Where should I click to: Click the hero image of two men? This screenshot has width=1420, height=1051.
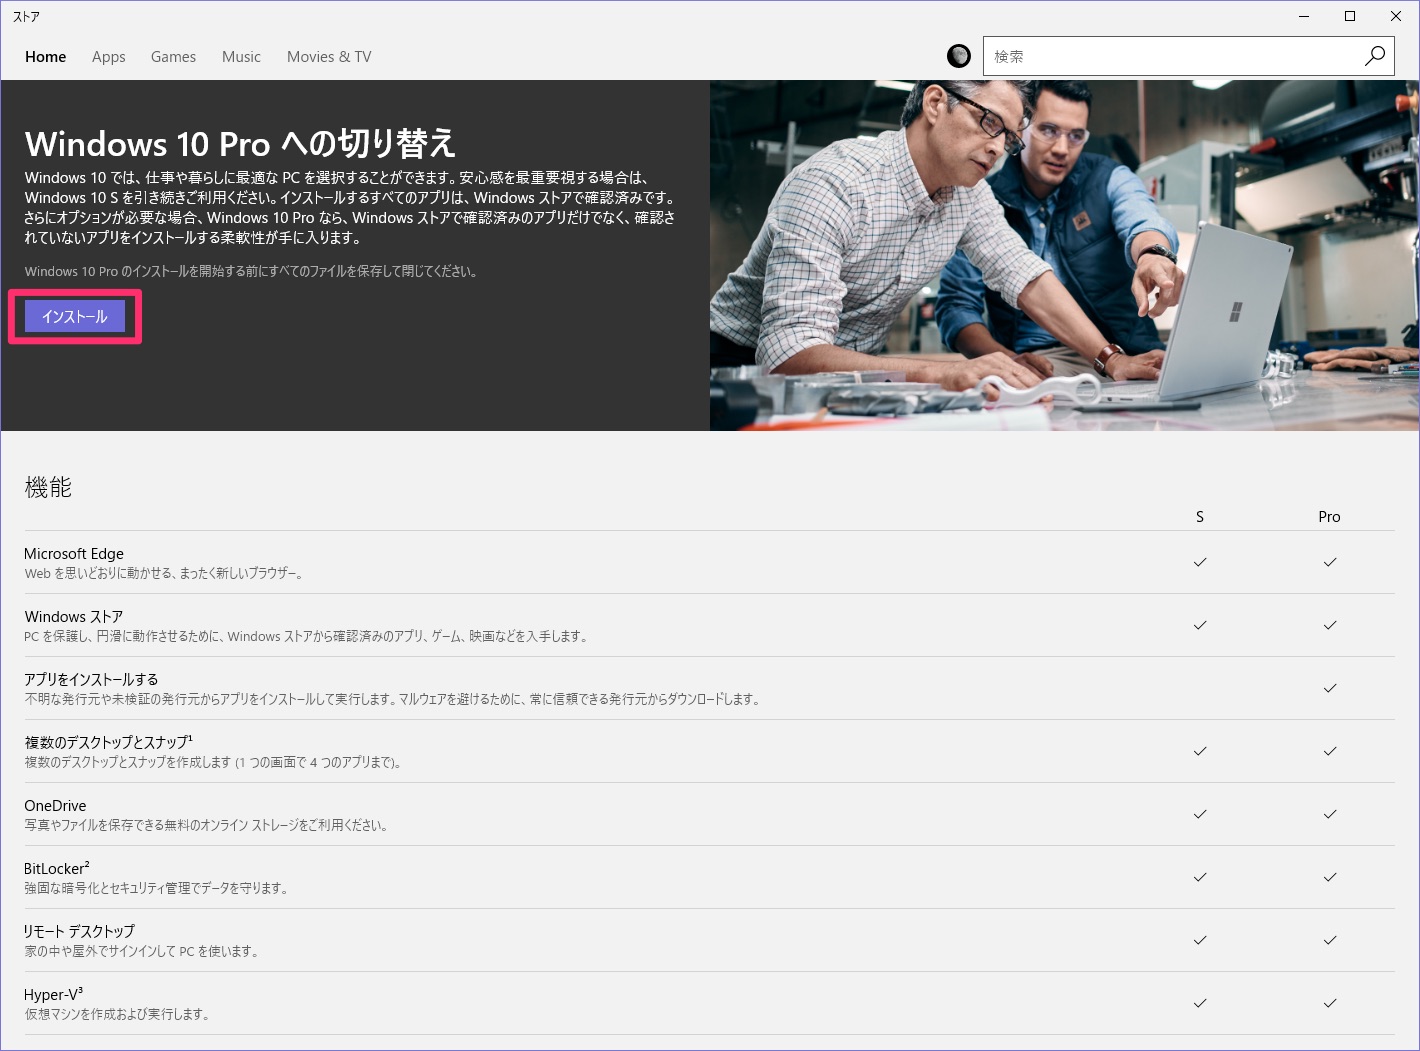click(x=1064, y=255)
